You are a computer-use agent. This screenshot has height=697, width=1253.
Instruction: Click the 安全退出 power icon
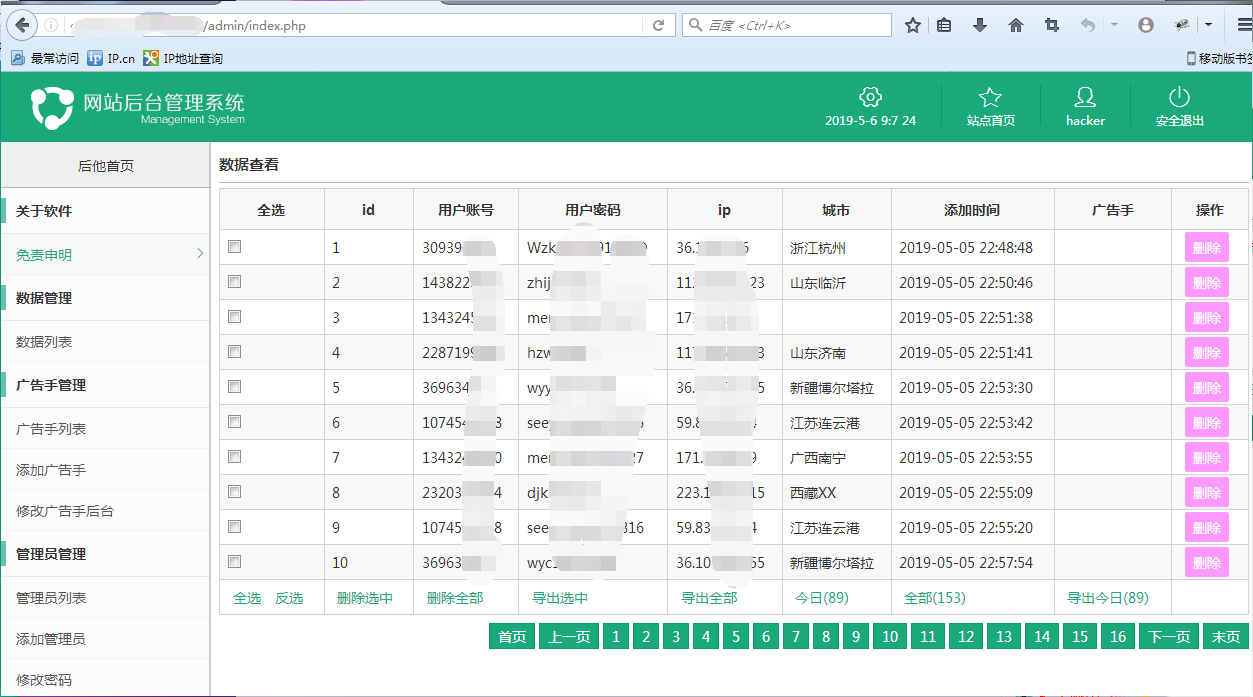pos(1179,97)
